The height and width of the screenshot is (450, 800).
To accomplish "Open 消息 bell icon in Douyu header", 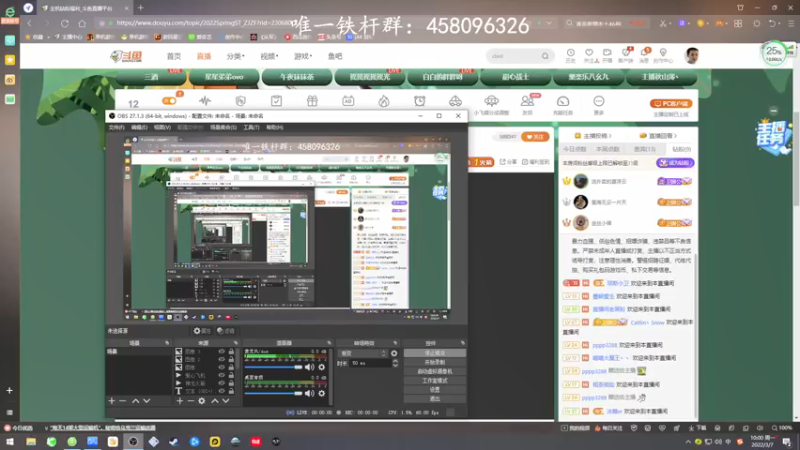I will 644,55.
